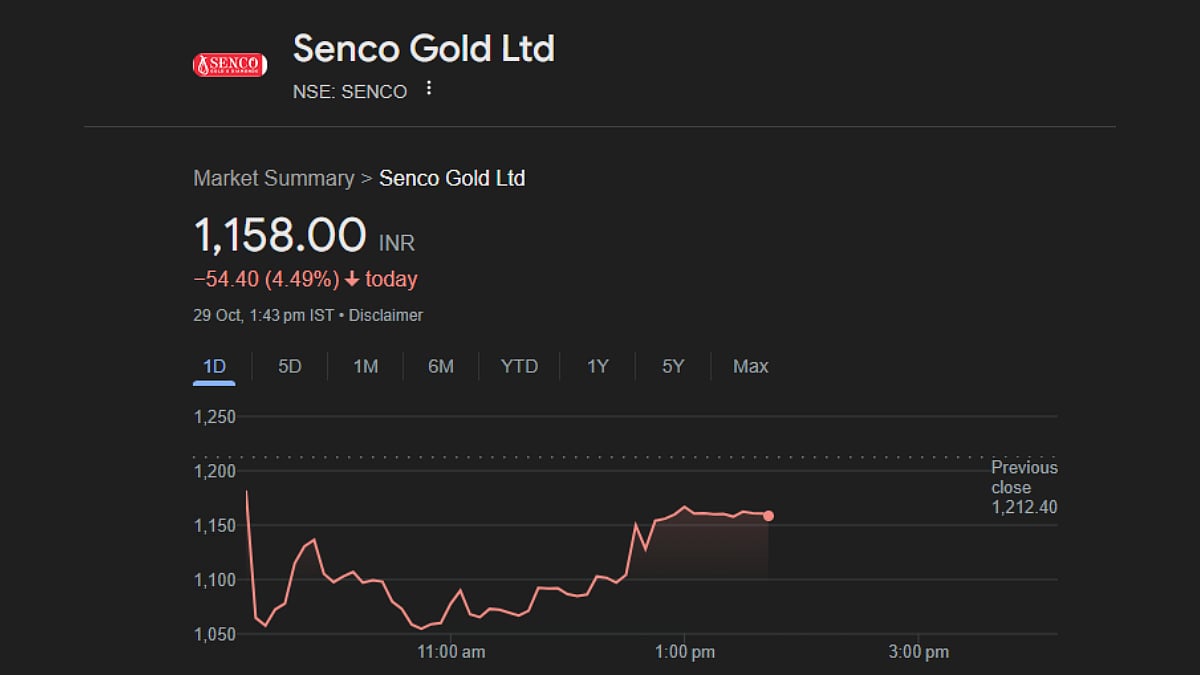Viewport: 1200px width, 675px height.
Task: Switch to the 1M chart tab
Action: (x=365, y=366)
